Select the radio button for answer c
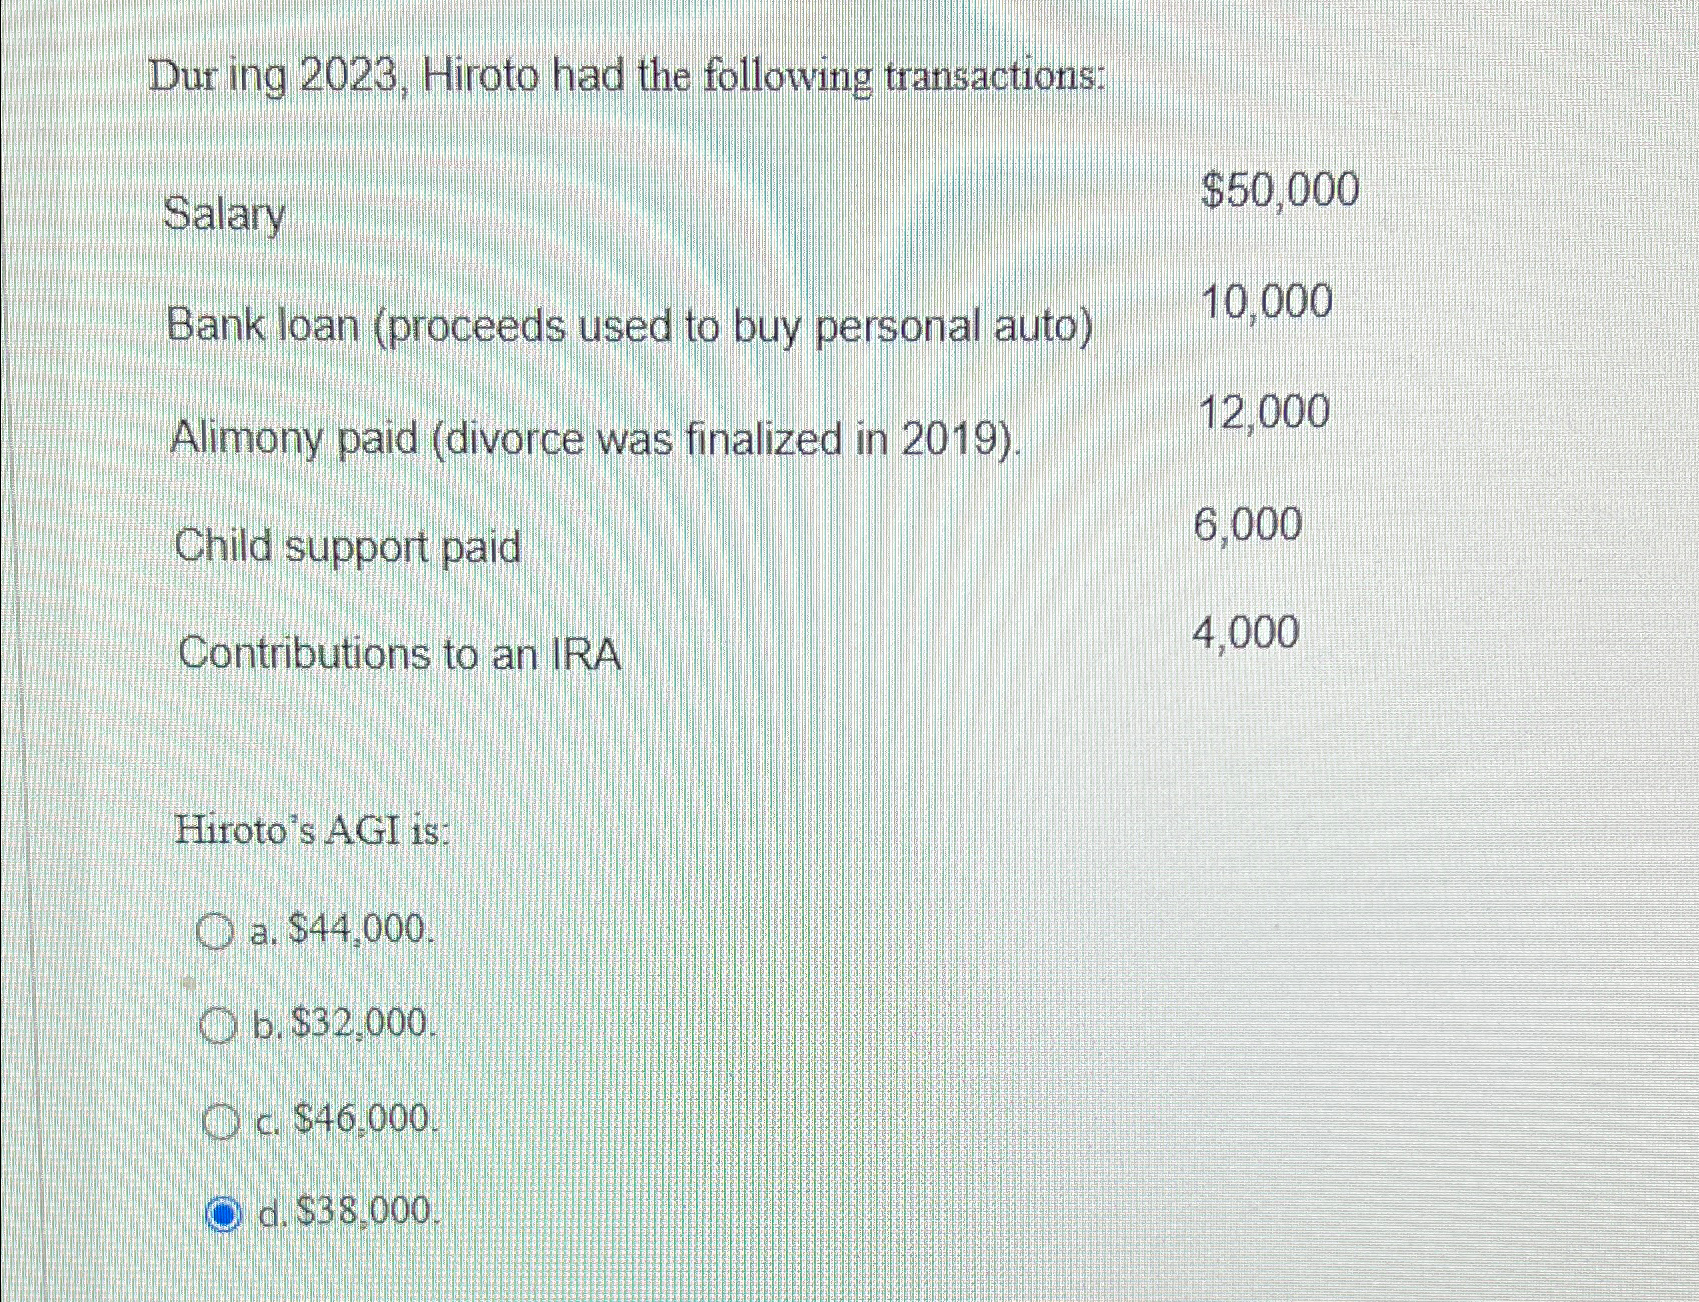Image resolution: width=1699 pixels, height=1302 pixels. click(x=221, y=1119)
